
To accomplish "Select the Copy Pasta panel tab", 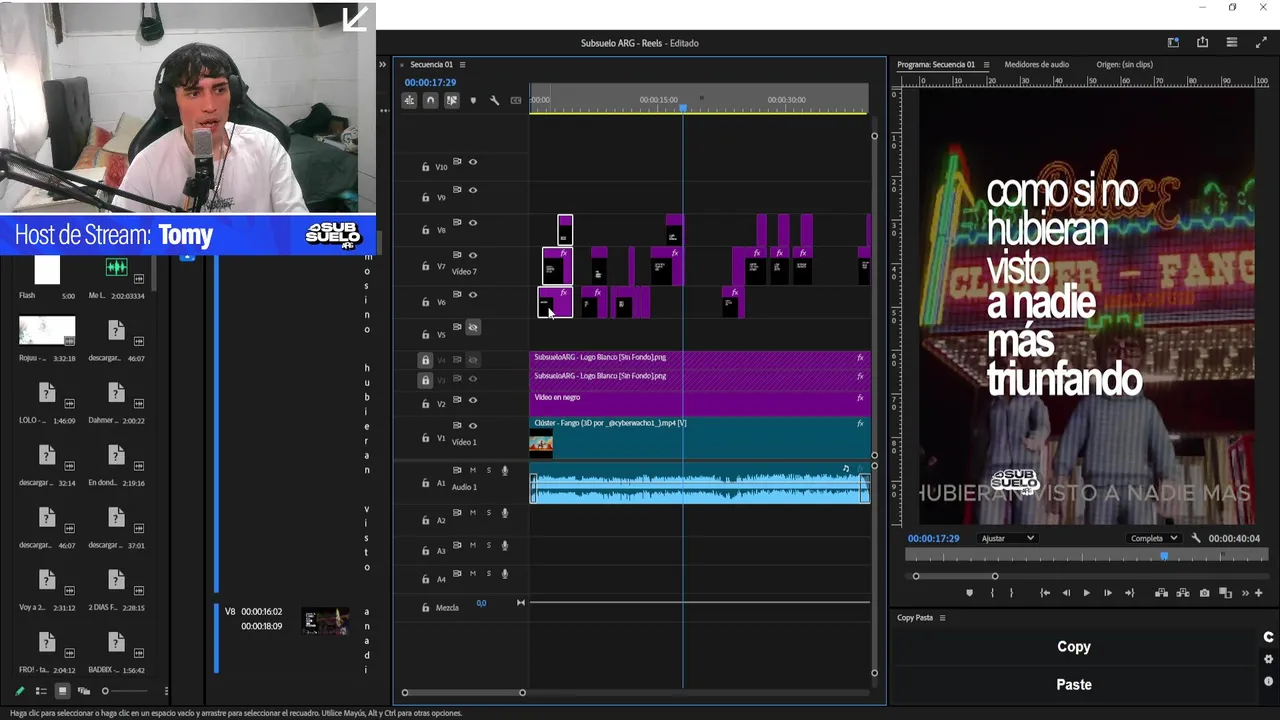I will [x=915, y=618].
